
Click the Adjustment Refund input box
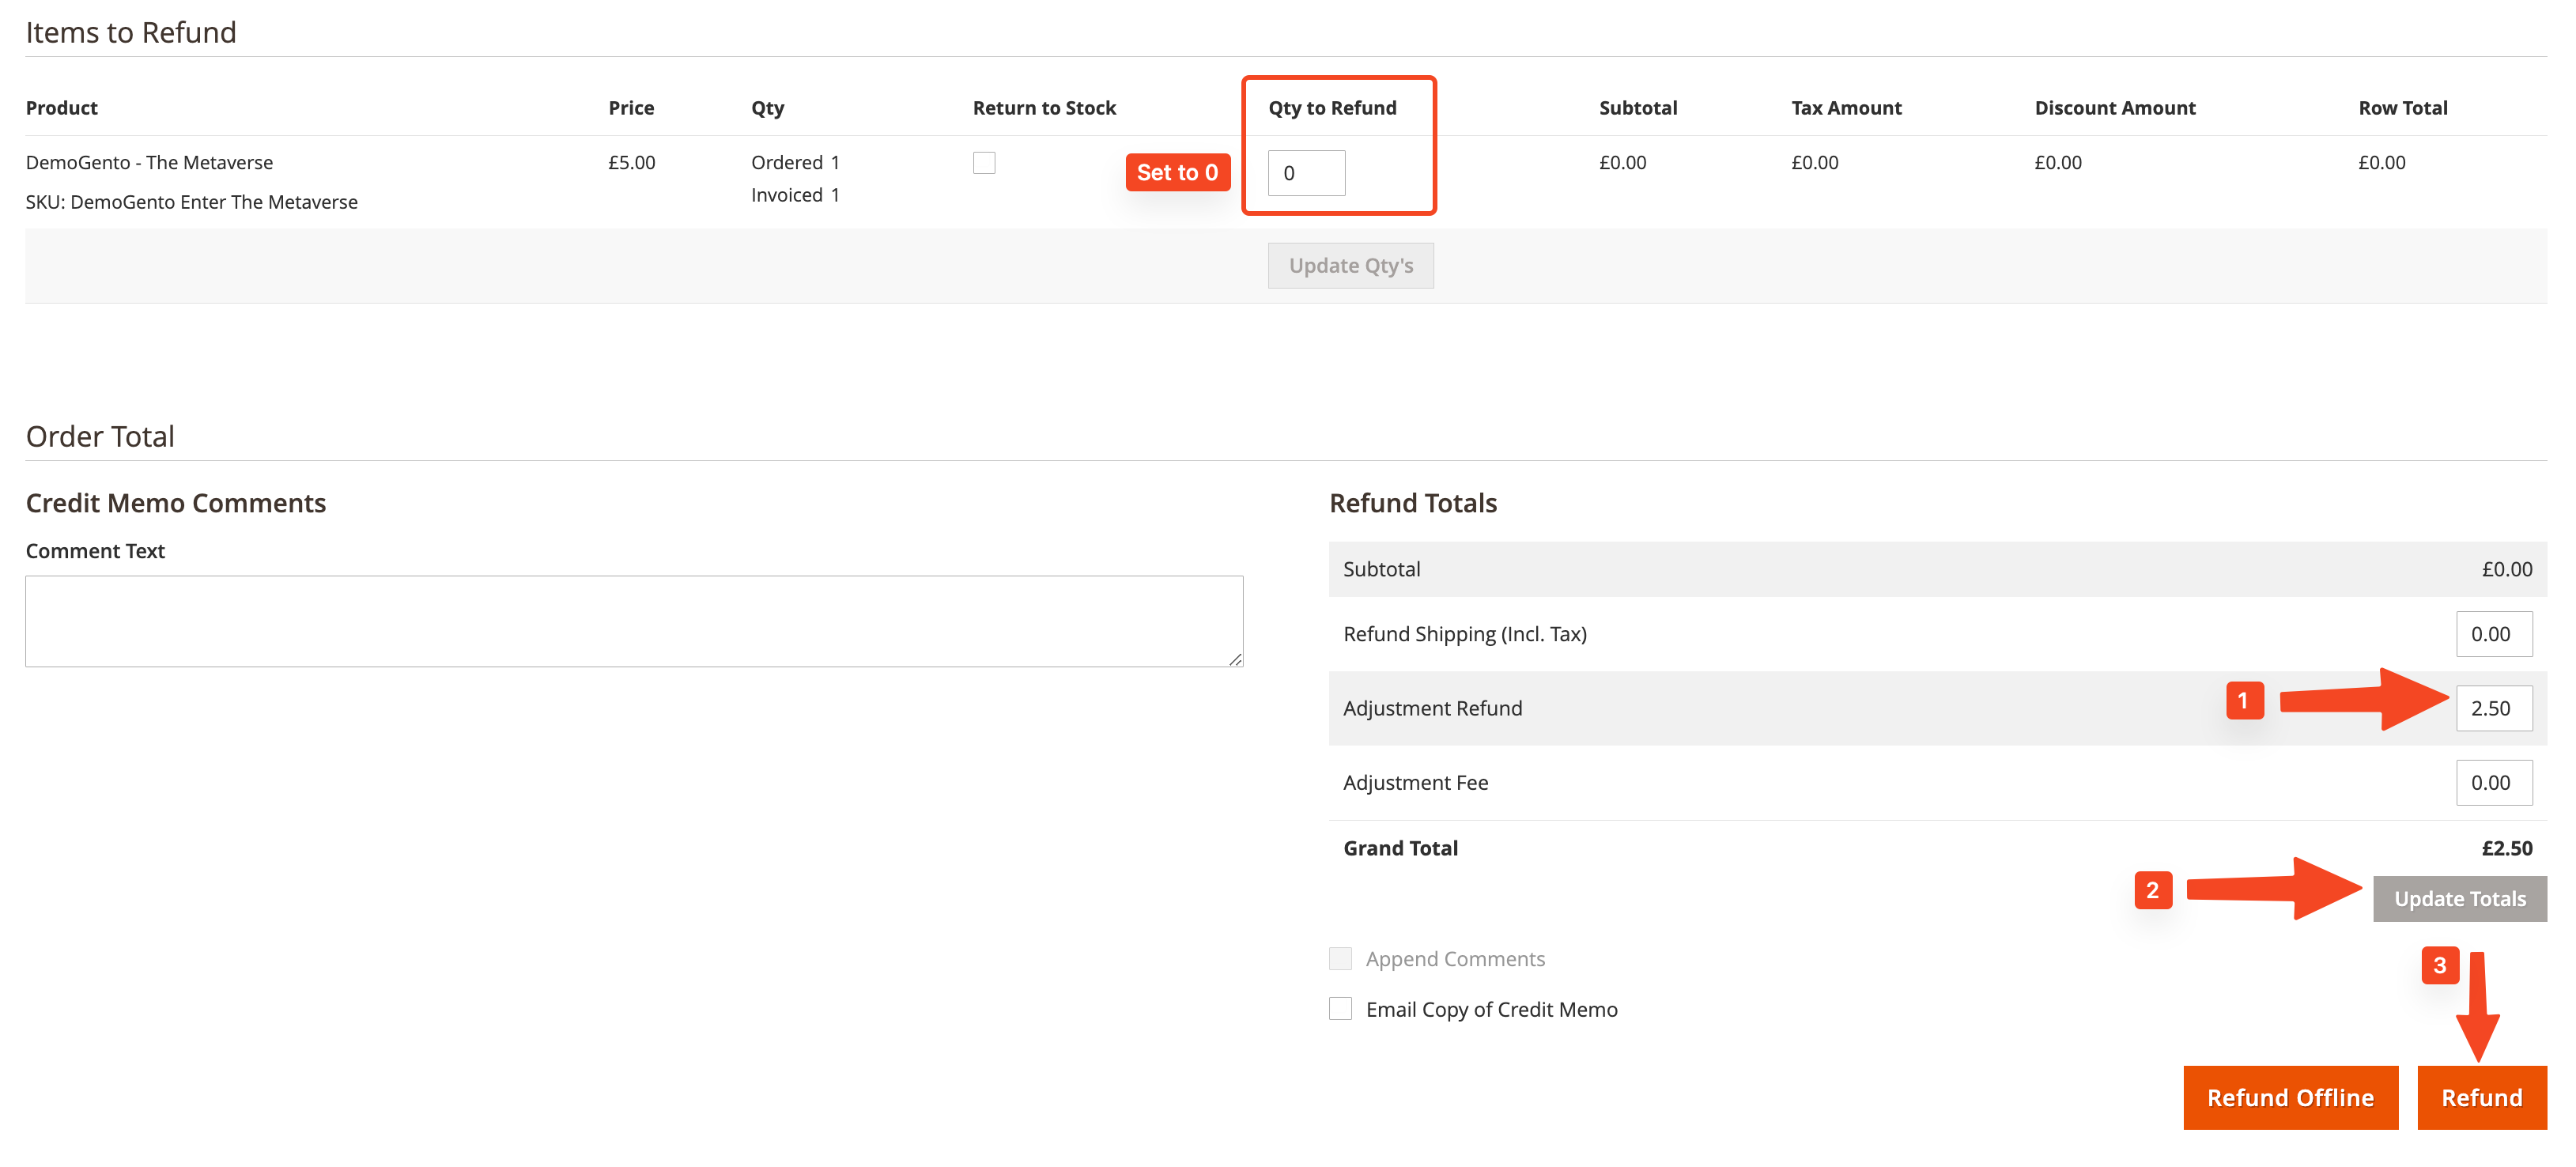pyautogui.click(x=2493, y=708)
